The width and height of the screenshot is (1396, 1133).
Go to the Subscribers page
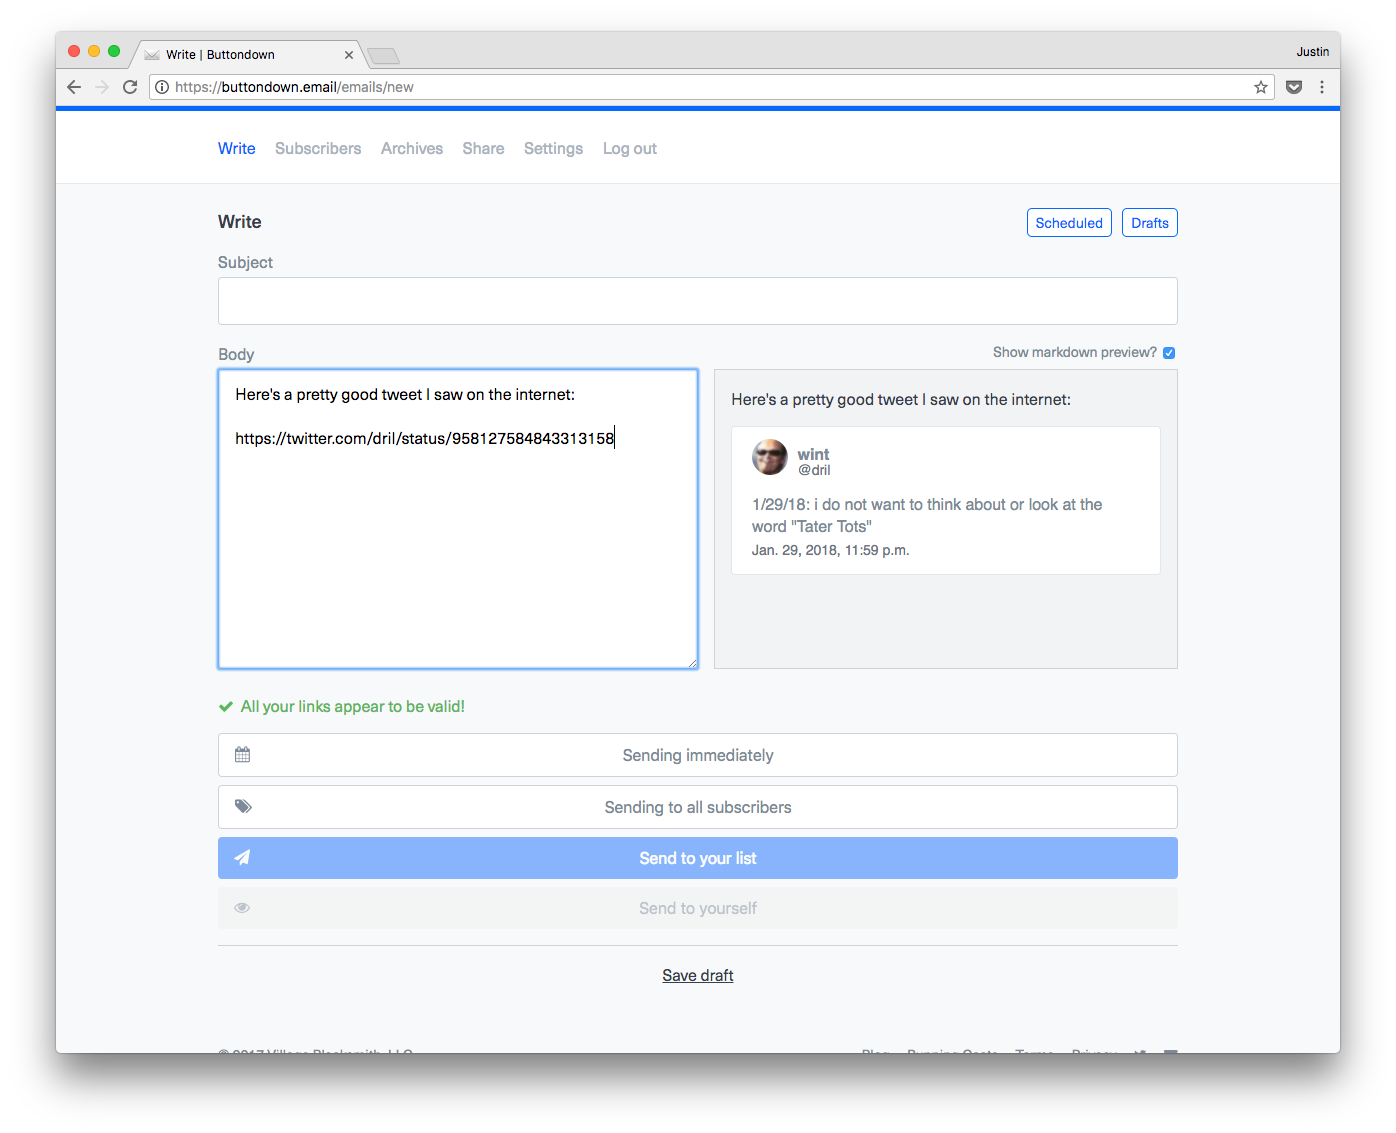318,148
